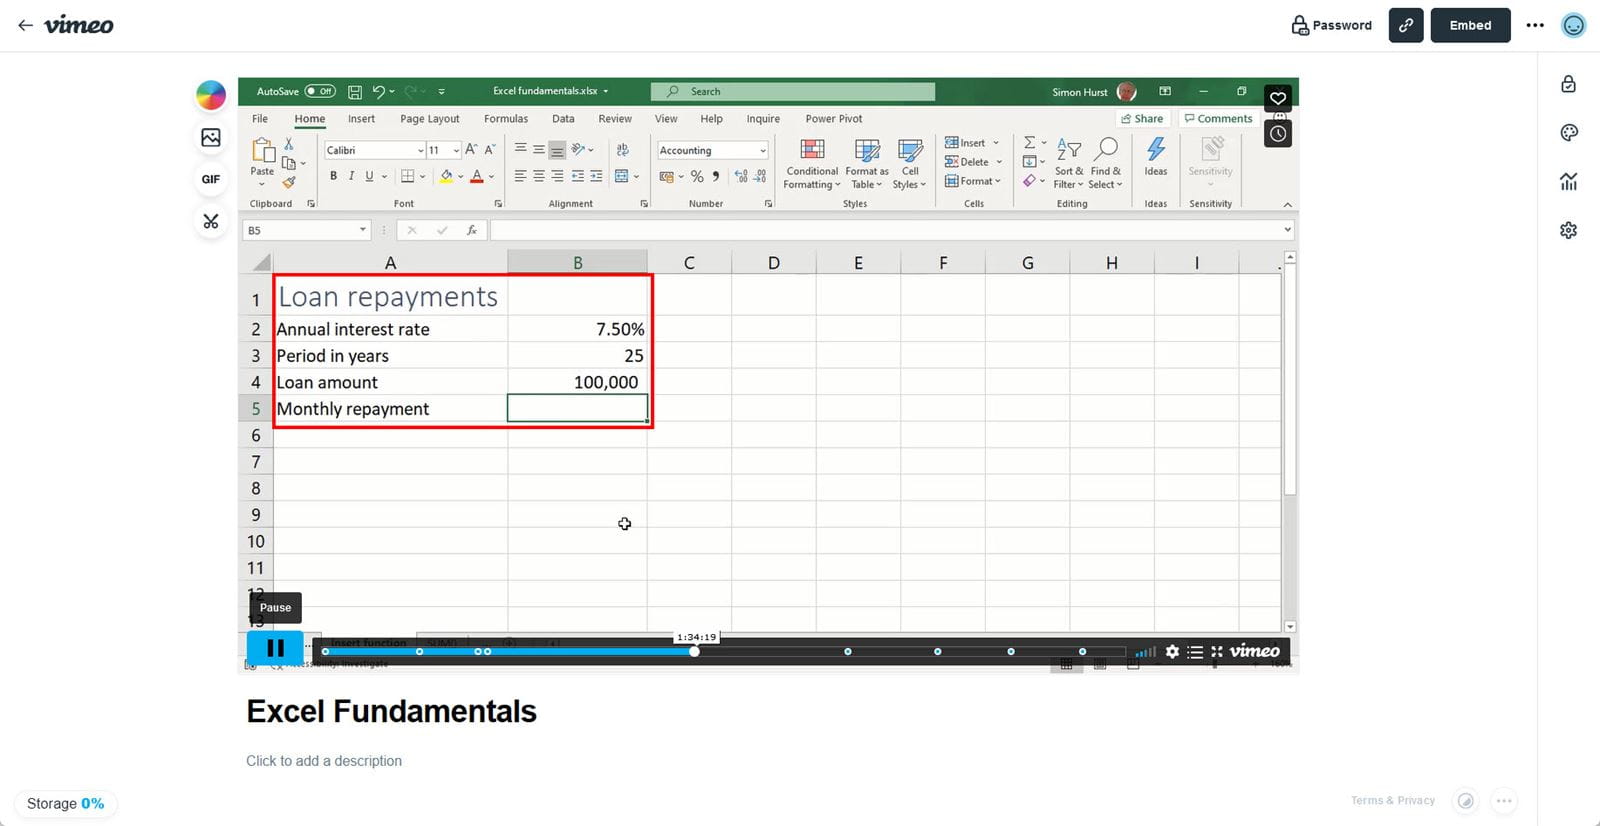
Task: Open the Calibri font name dropdown
Action: point(420,150)
